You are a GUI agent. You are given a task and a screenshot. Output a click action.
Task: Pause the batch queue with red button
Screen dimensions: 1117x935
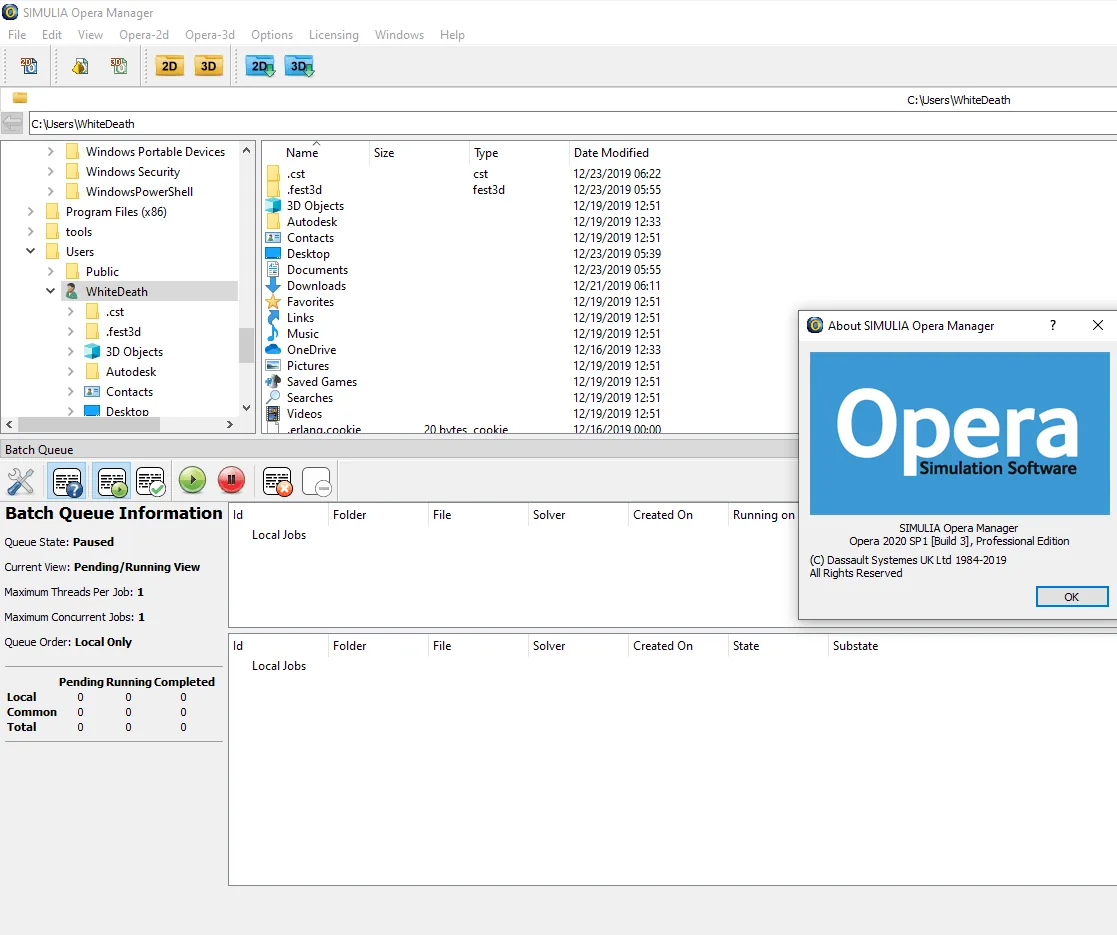tap(232, 481)
